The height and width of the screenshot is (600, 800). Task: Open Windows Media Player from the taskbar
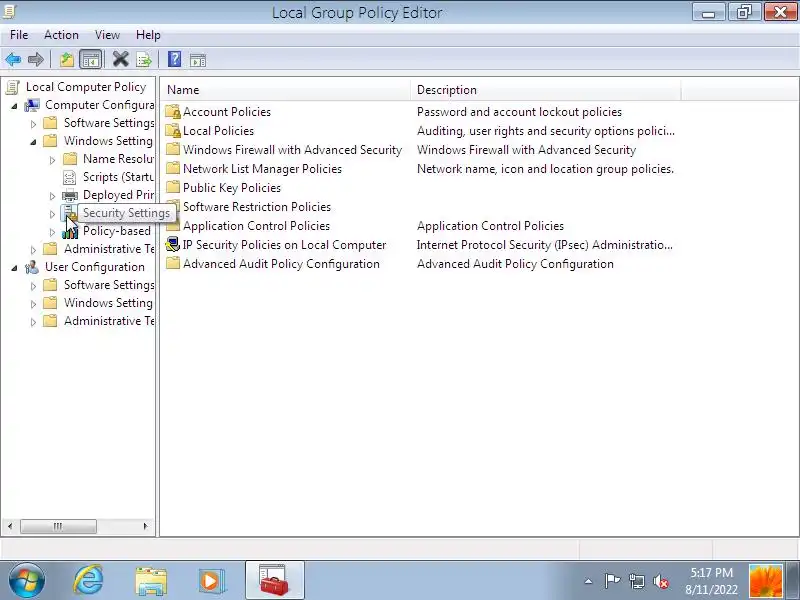(x=212, y=581)
